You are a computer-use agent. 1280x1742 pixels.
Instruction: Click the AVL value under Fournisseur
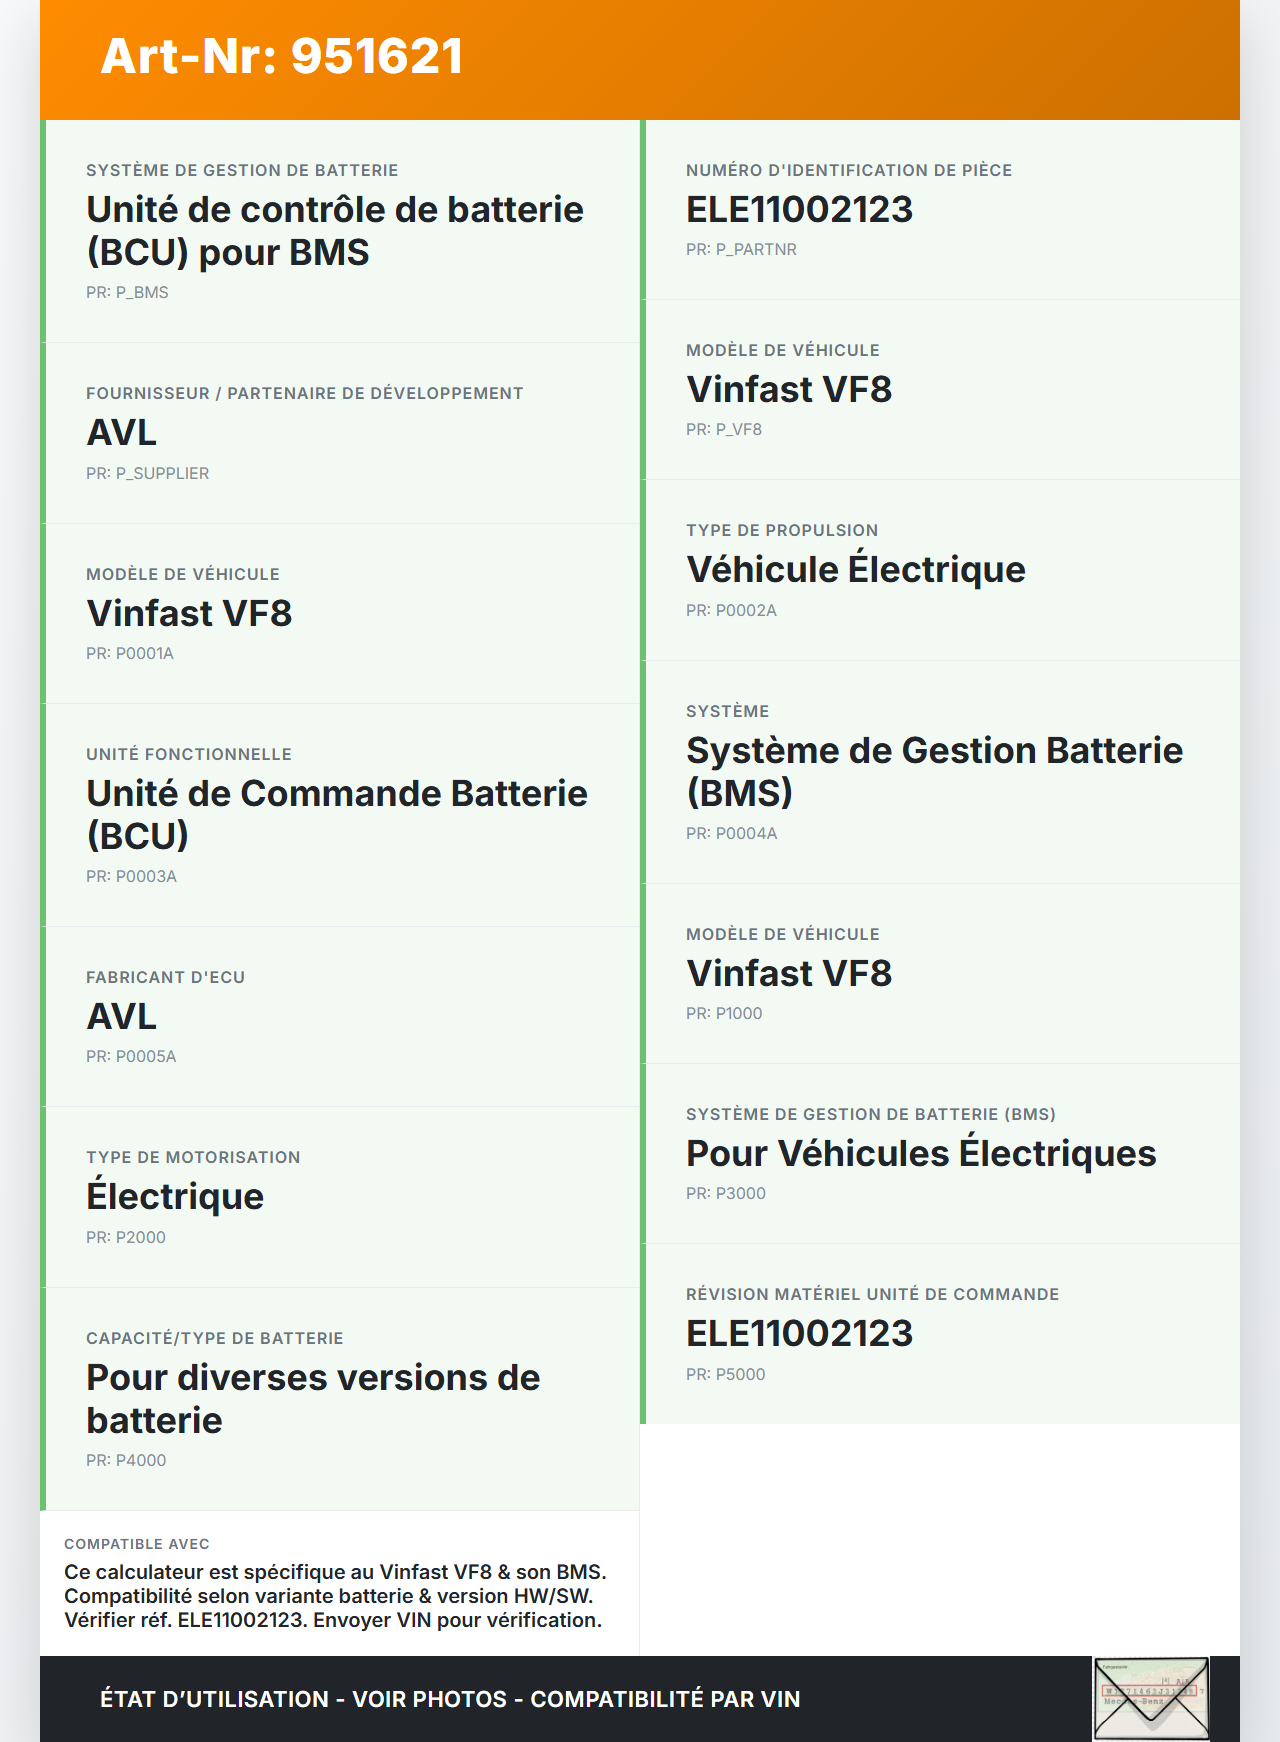(122, 433)
